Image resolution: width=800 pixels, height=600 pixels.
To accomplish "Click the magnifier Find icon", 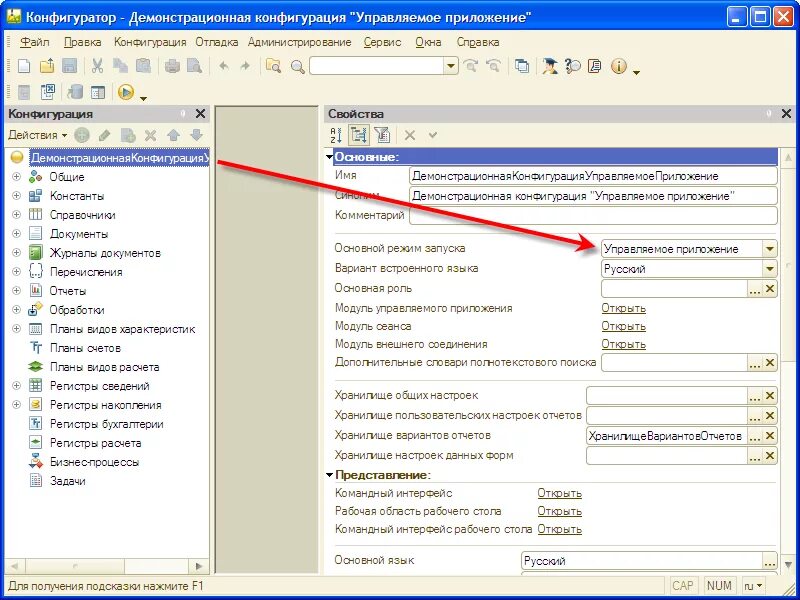I will point(297,66).
